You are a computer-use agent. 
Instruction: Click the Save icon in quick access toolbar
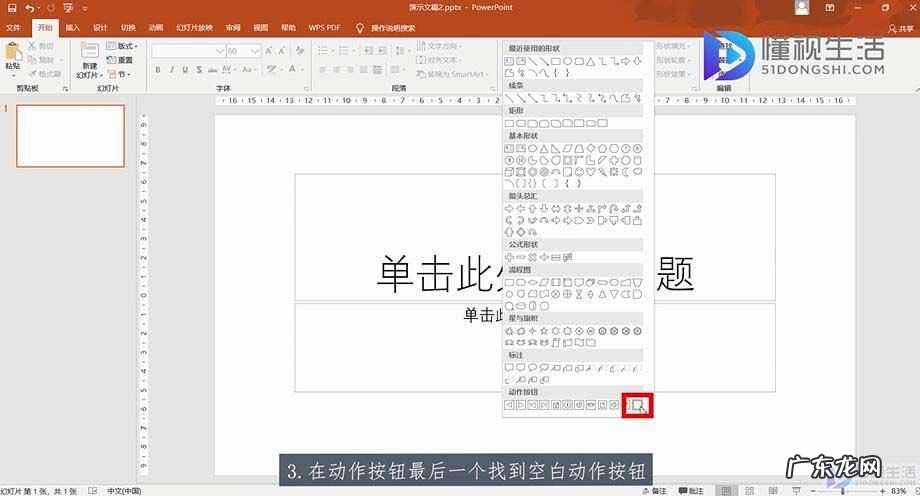[x=12, y=8]
